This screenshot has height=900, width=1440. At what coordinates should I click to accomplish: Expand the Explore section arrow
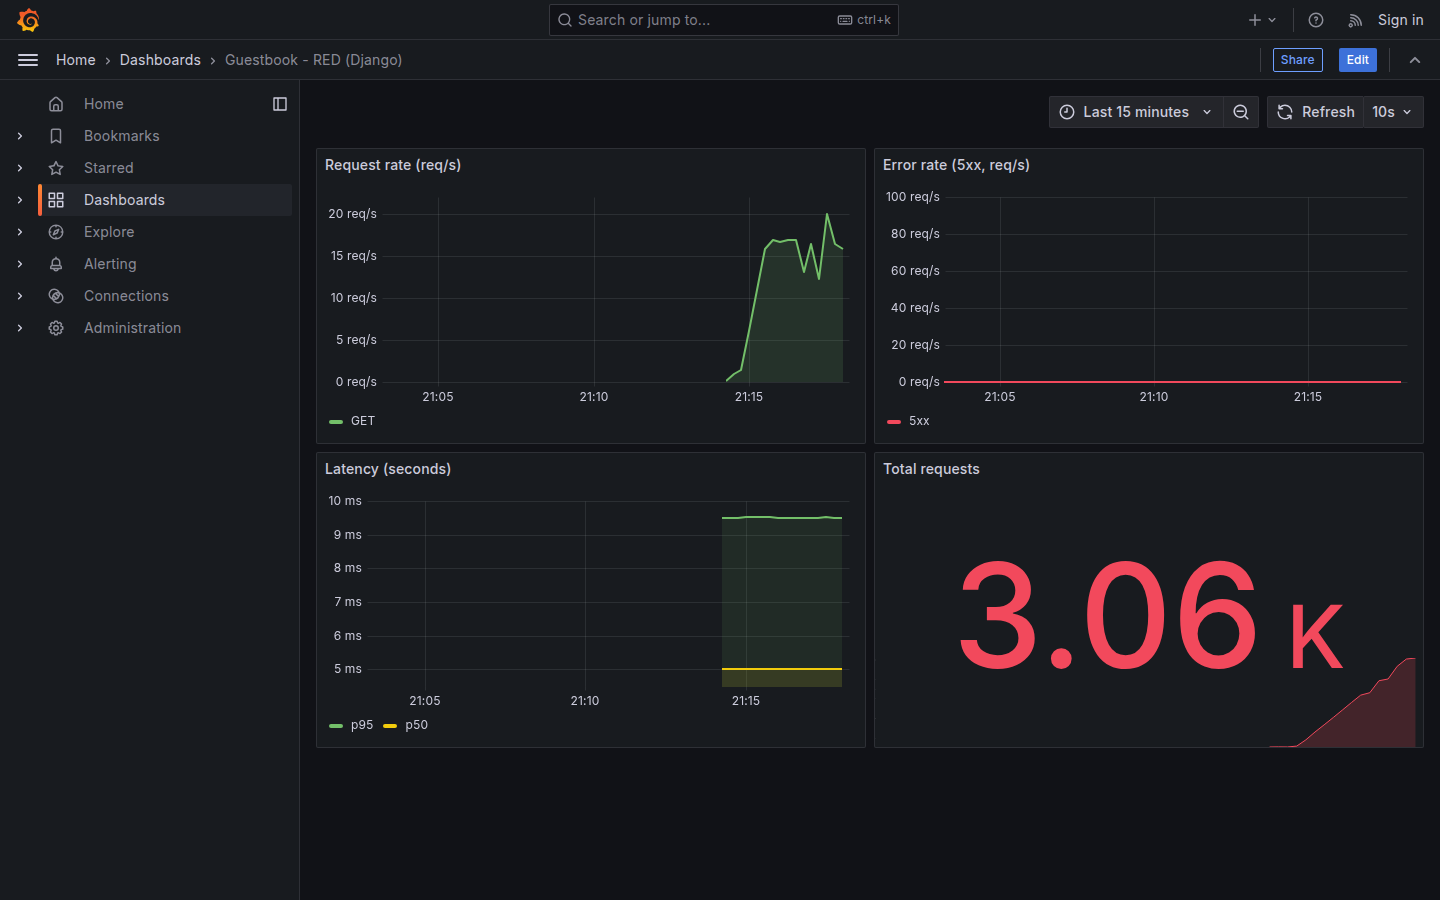click(x=20, y=232)
